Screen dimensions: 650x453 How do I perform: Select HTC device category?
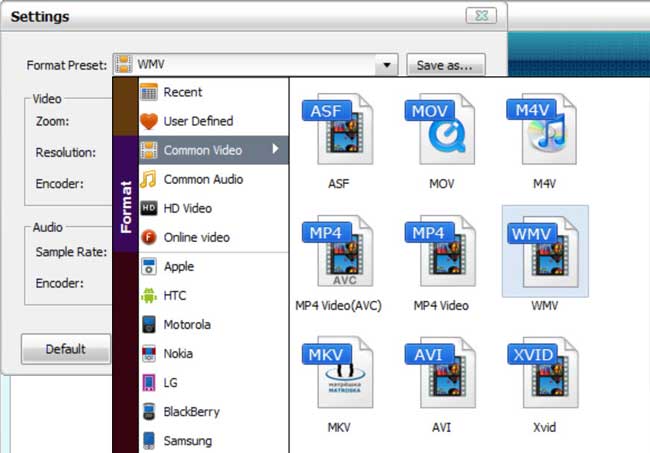213,296
